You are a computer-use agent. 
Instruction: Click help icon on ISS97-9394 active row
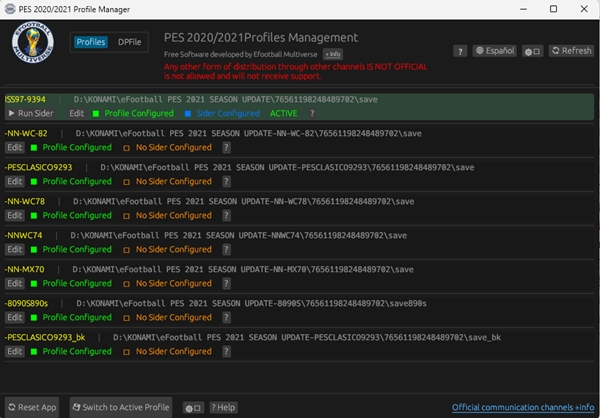click(x=311, y=114)
